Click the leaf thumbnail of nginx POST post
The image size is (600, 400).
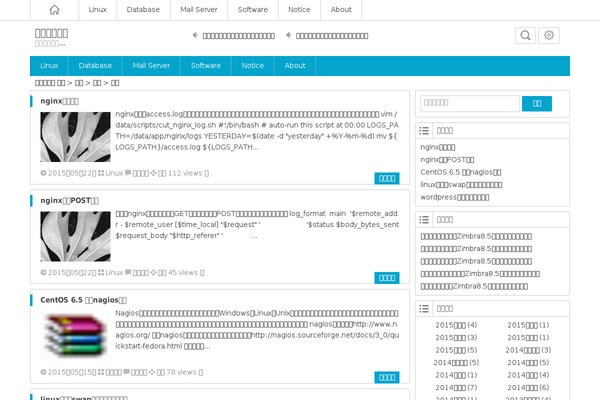click(x=75, y=236)
